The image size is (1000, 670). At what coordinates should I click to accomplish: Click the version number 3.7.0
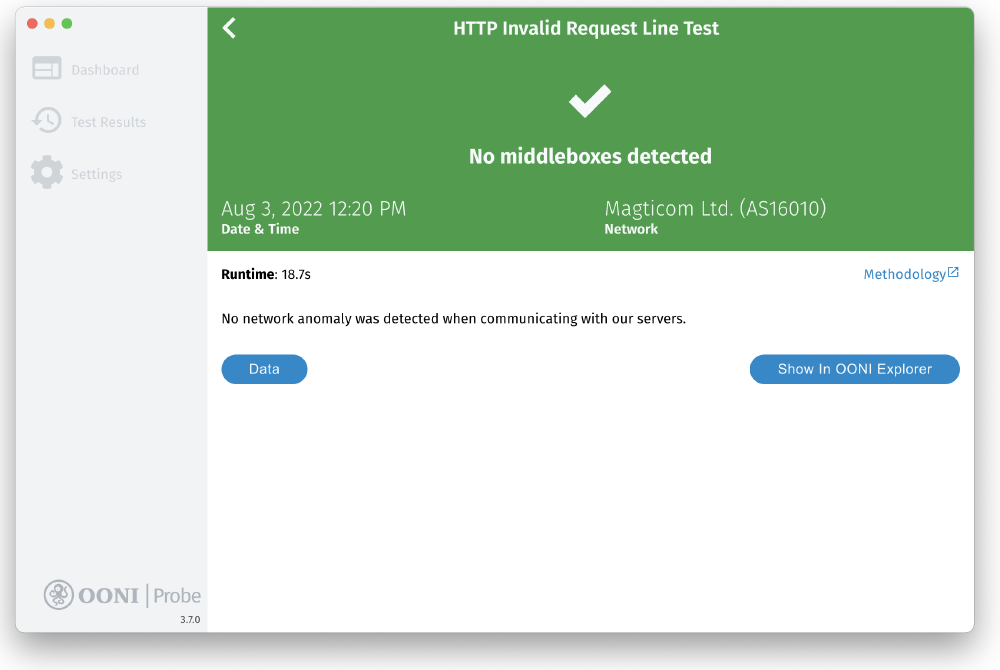189,618
